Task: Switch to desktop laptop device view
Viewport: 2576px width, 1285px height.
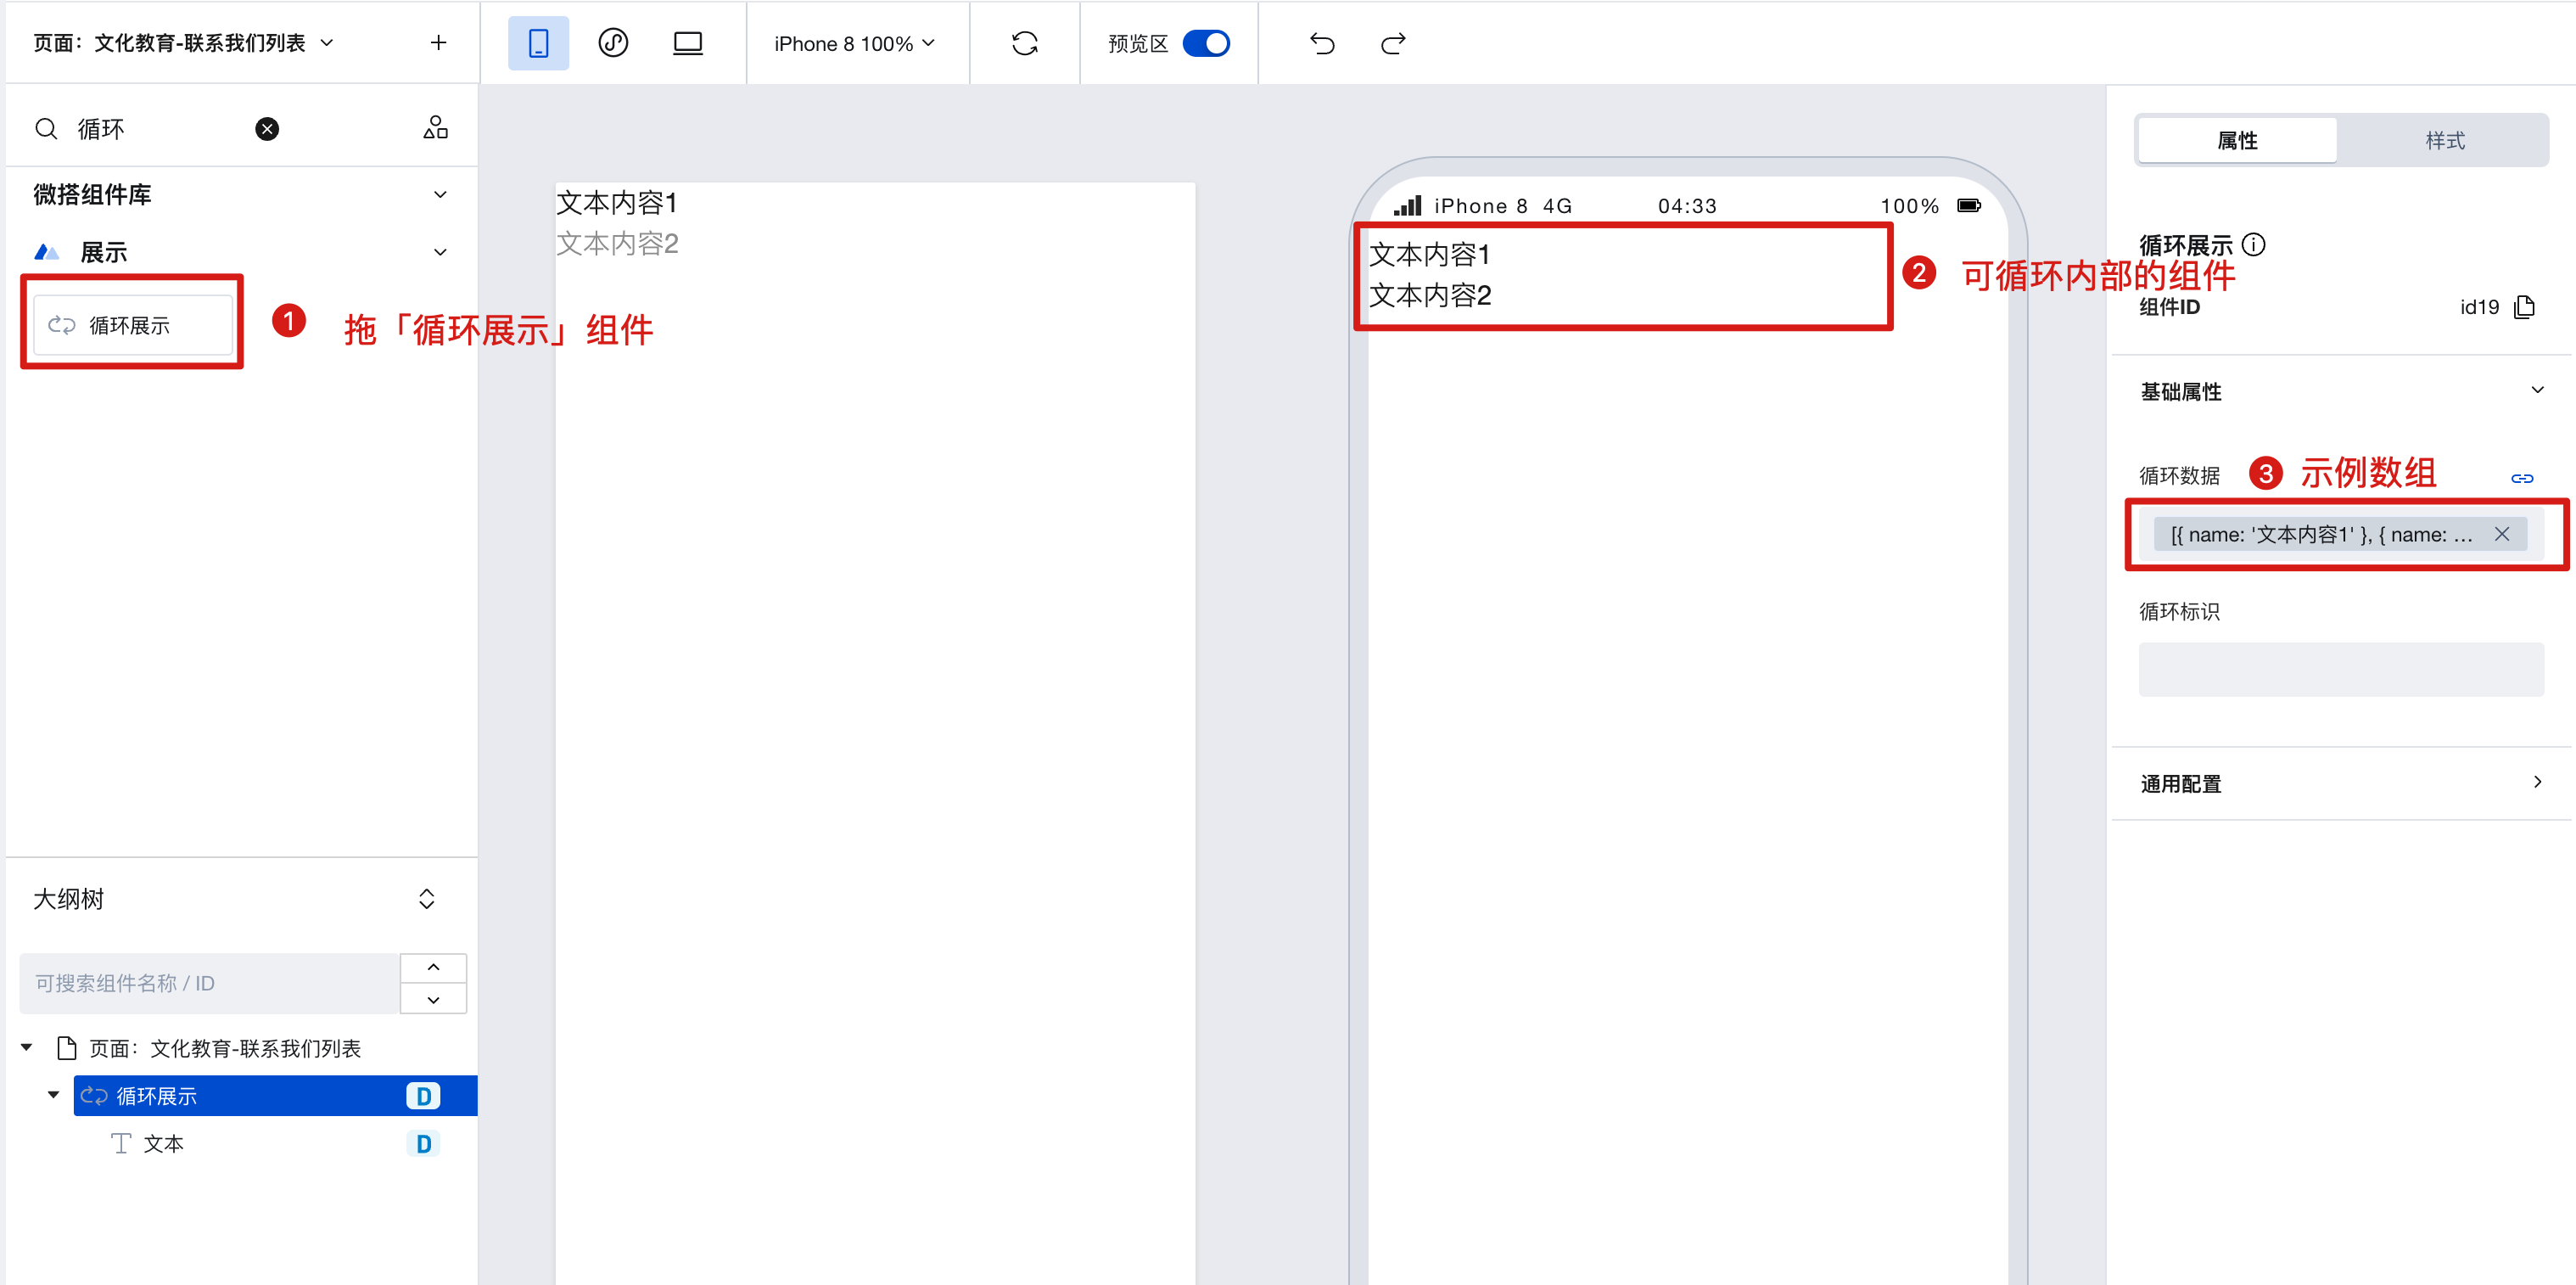Action: tap(688, 43)
